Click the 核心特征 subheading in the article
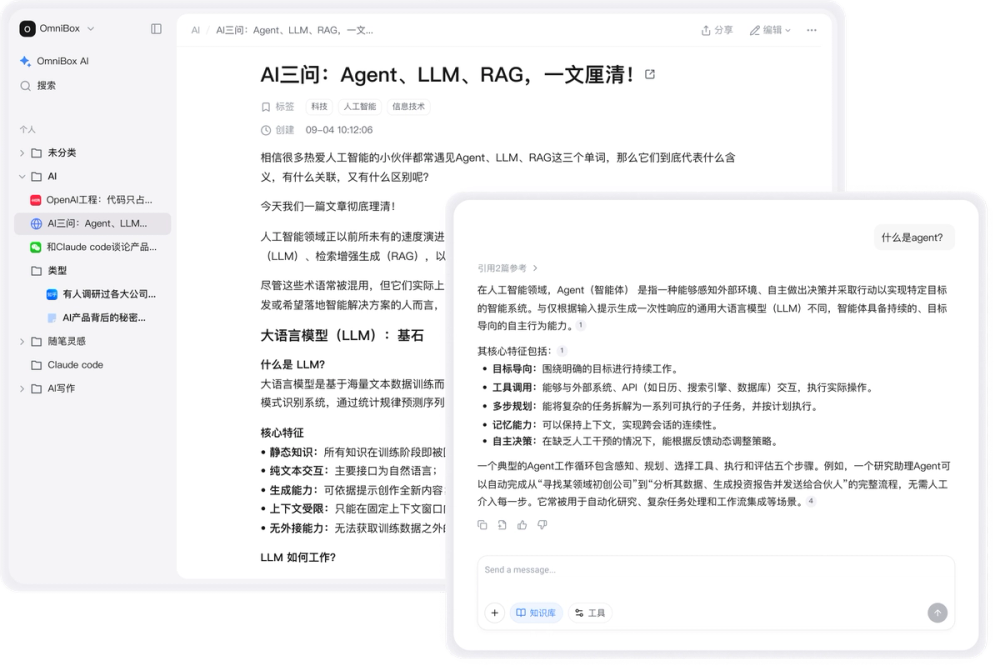 (x=282, y=433)
